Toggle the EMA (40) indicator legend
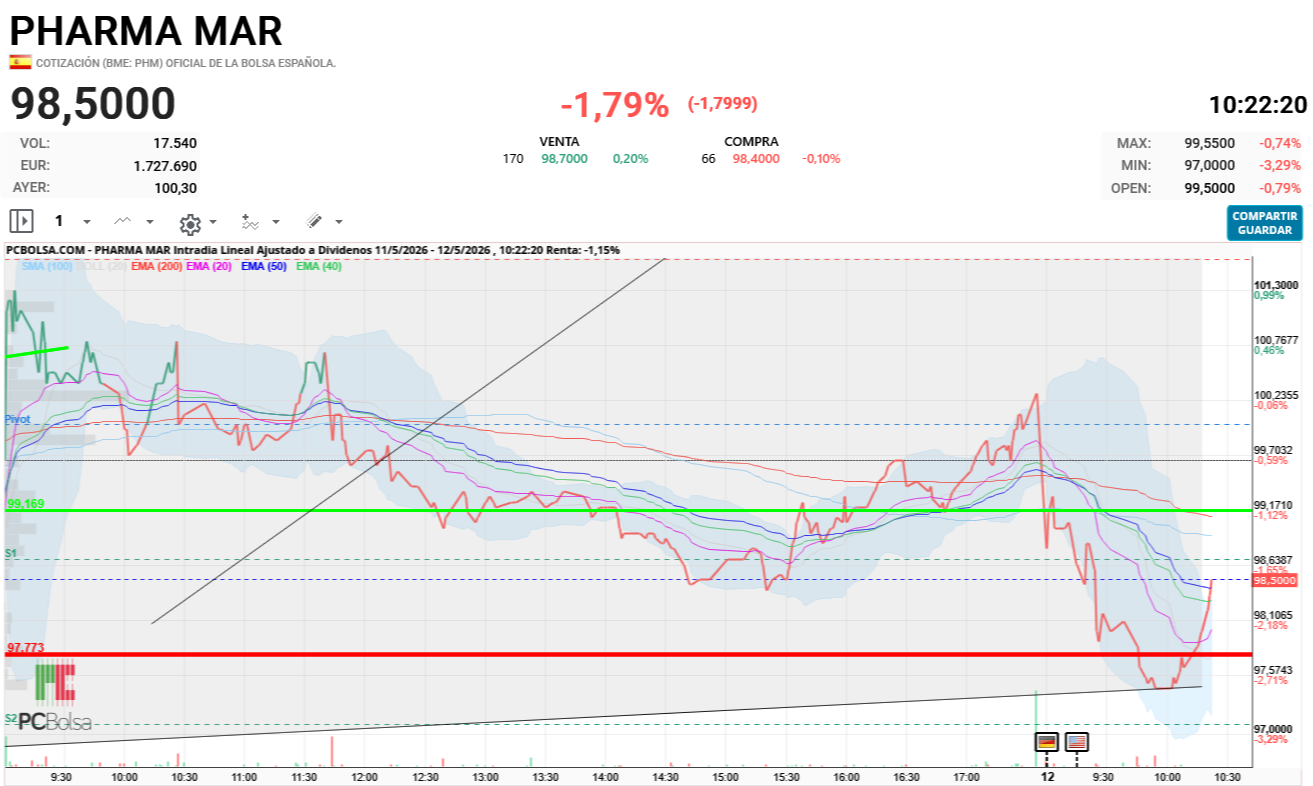 (x=318, y=266)
